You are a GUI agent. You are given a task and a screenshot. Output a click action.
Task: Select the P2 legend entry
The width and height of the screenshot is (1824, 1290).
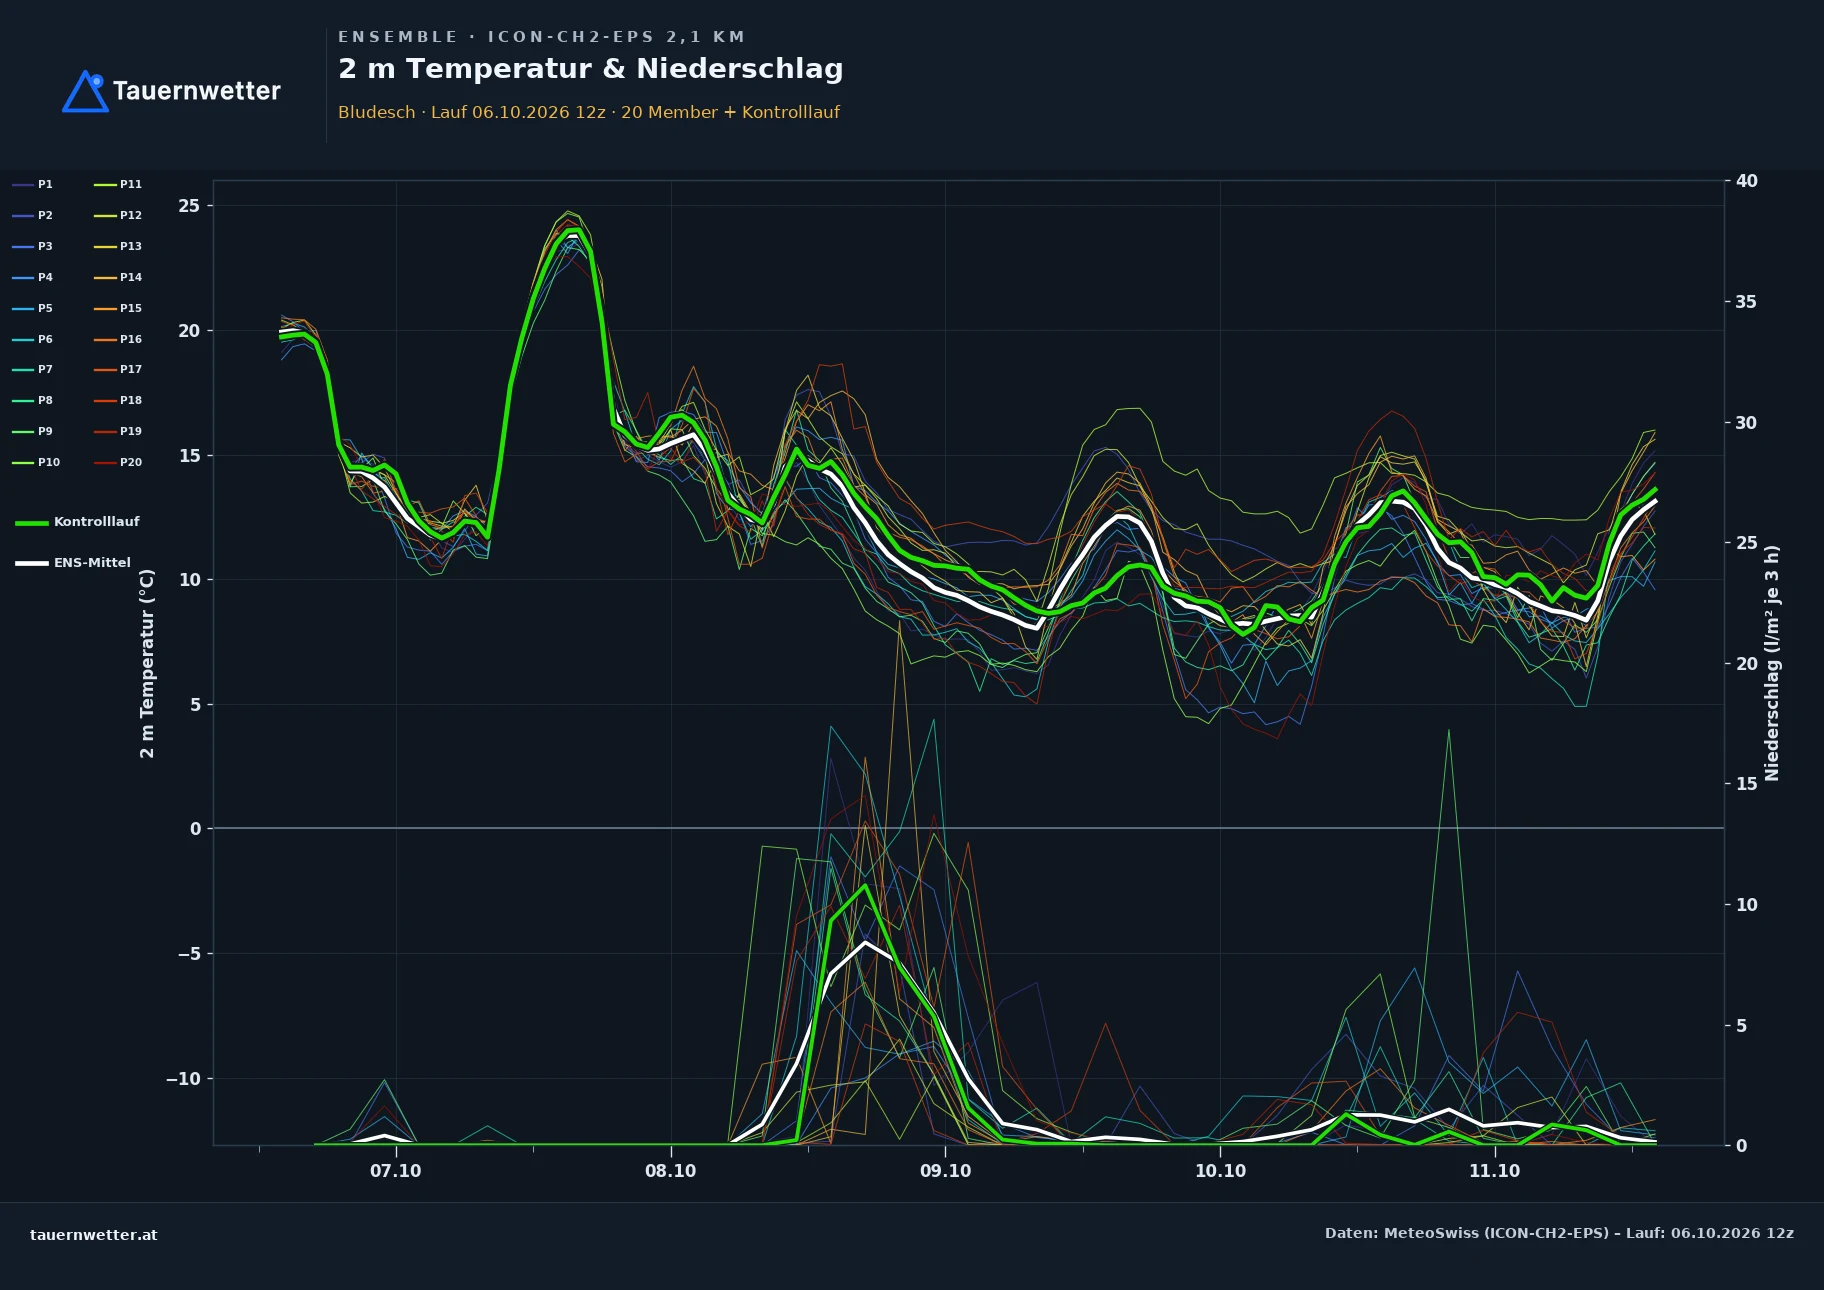(x=33, y=215)
